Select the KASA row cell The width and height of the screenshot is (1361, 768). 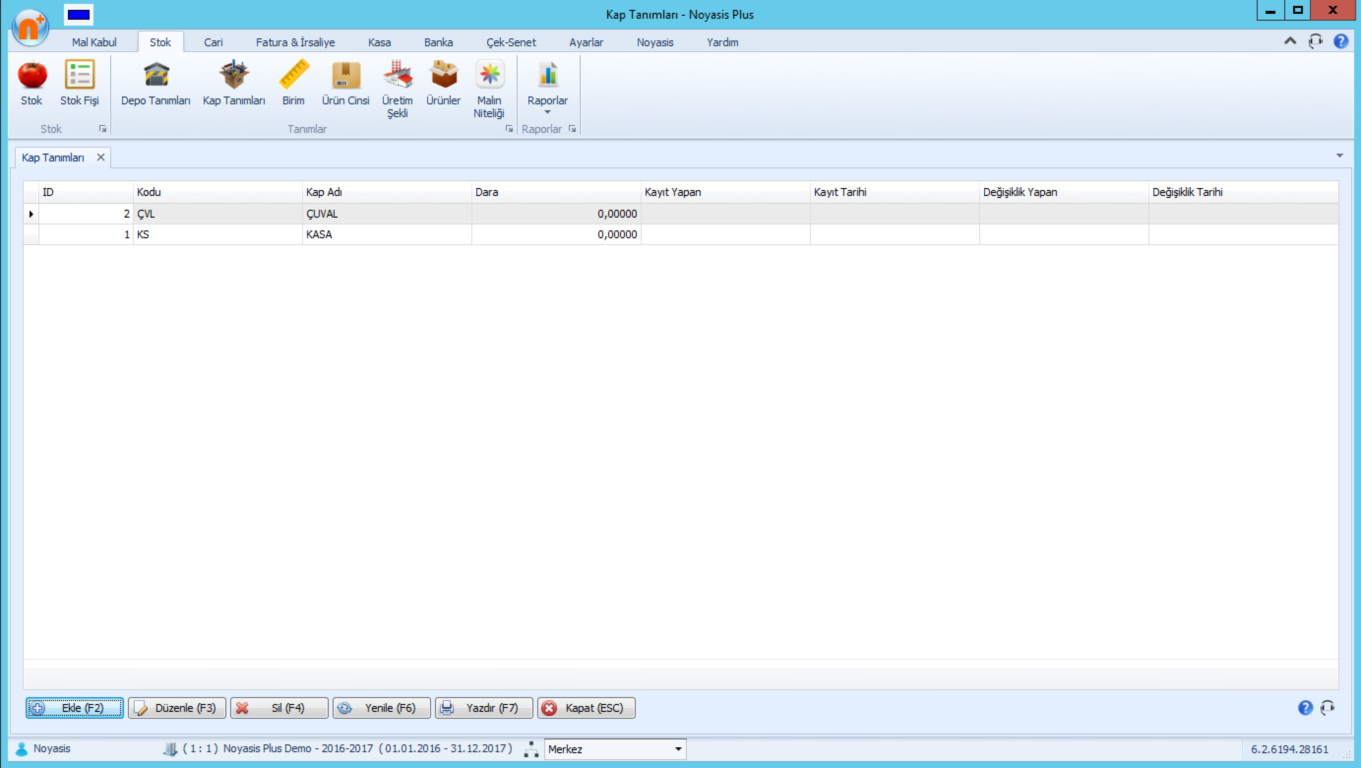[387, 234]
